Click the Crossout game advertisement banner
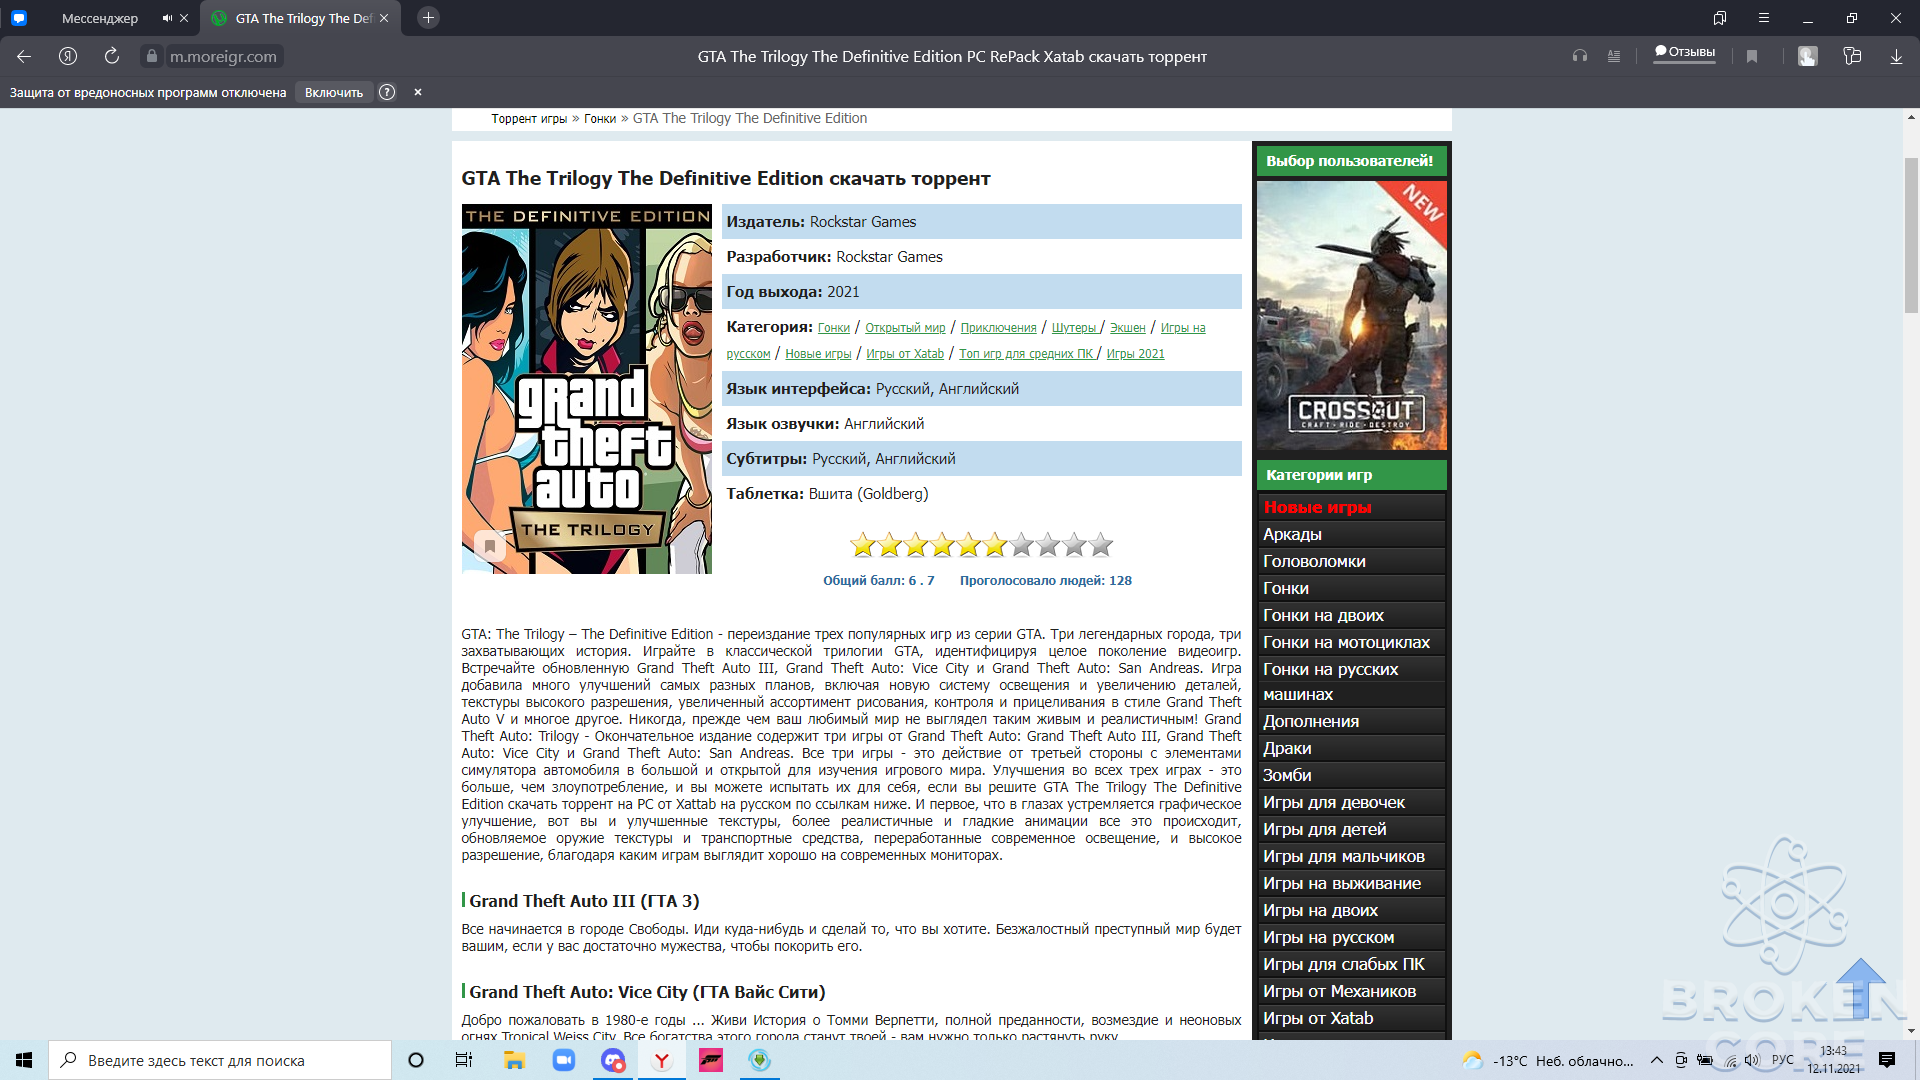 pos(1352,315)
